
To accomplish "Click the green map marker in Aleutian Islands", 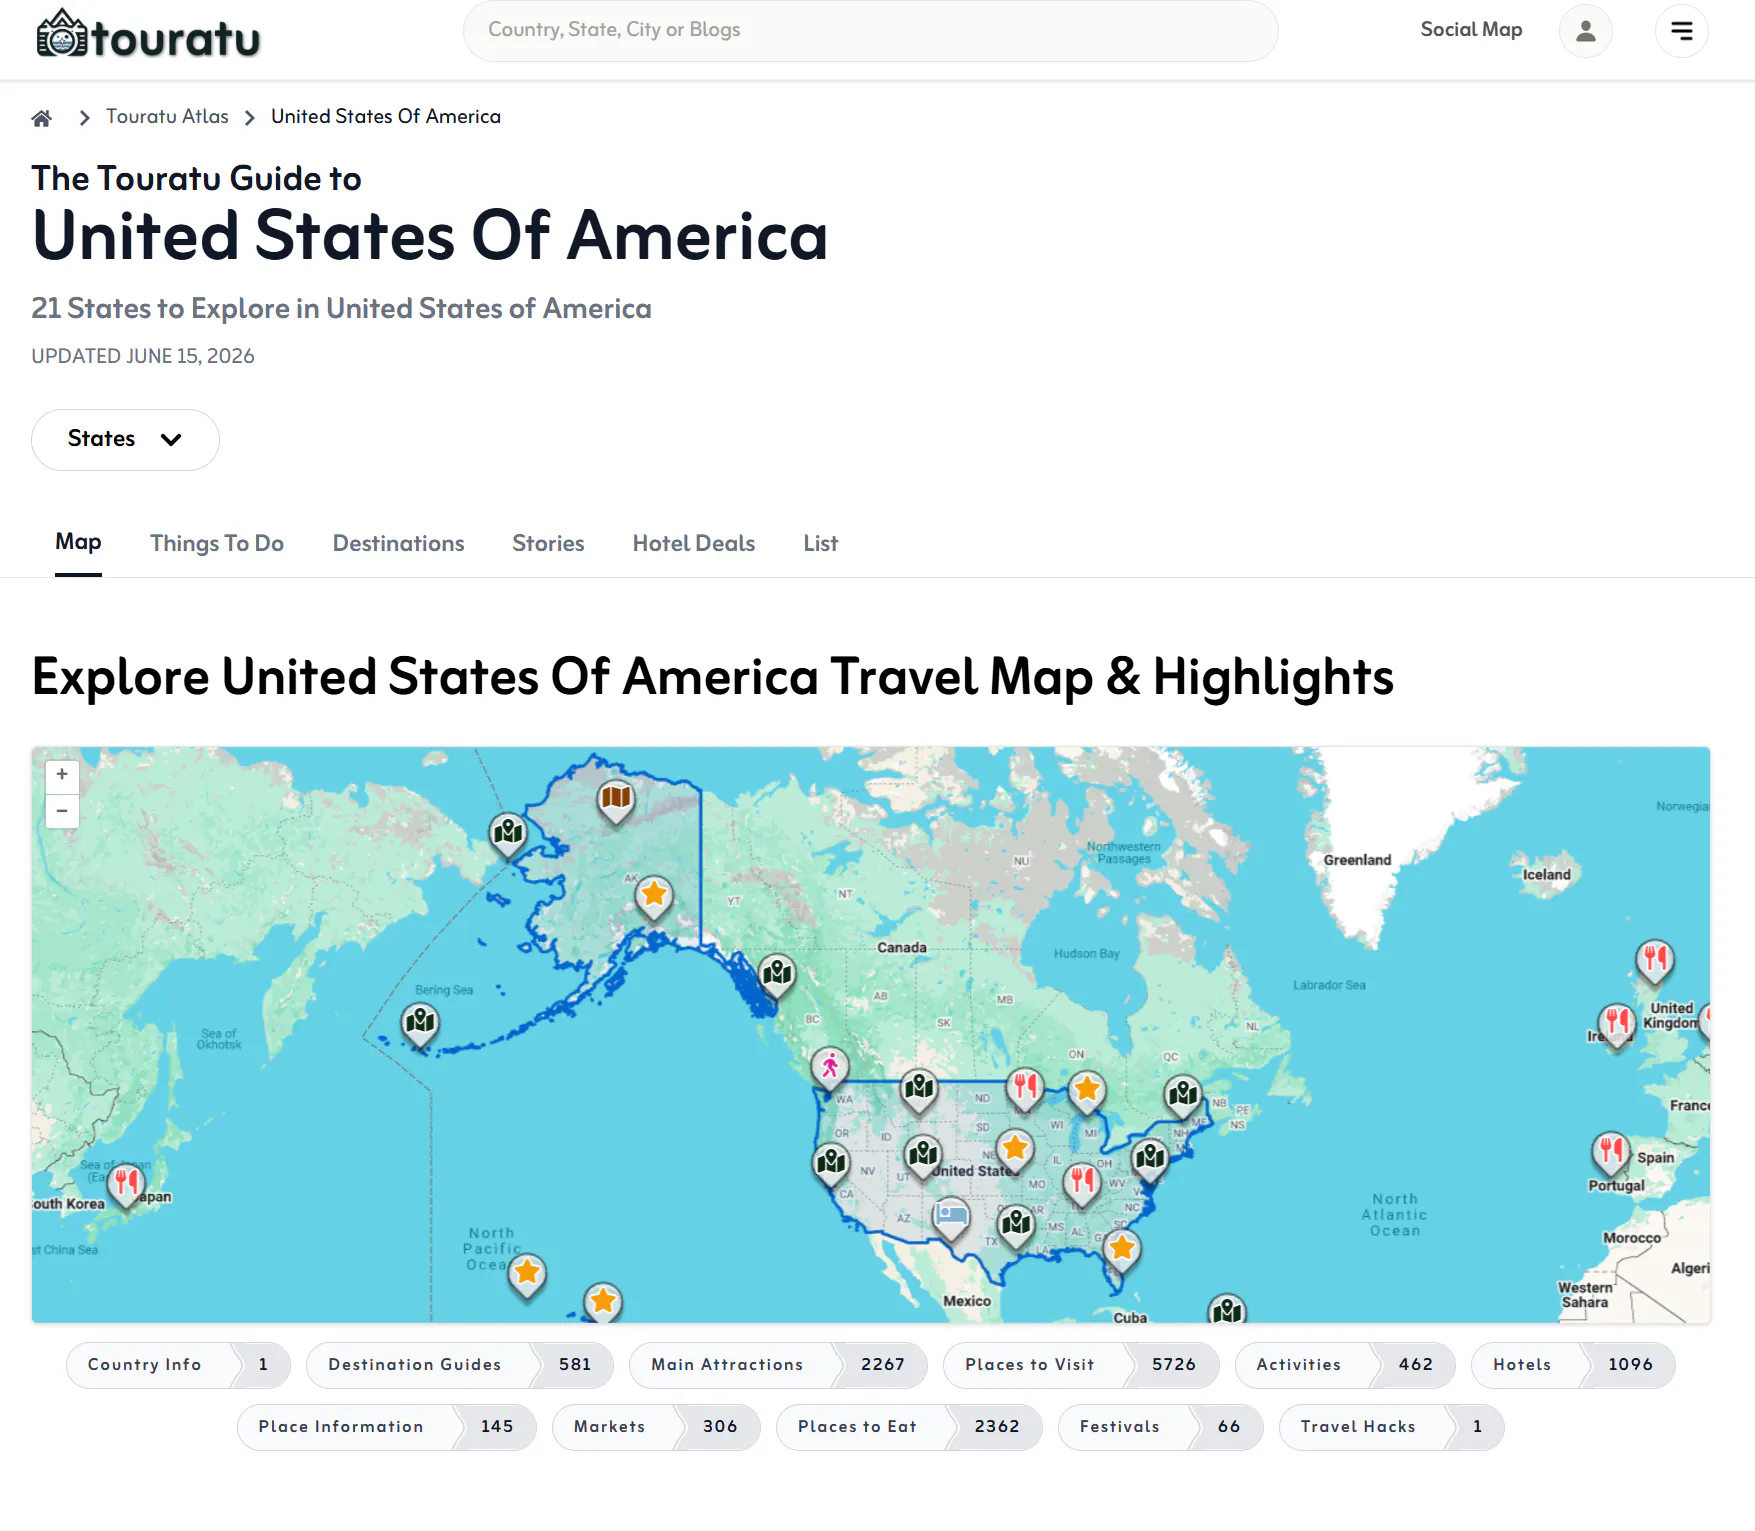I will (x=420, y=1024).
